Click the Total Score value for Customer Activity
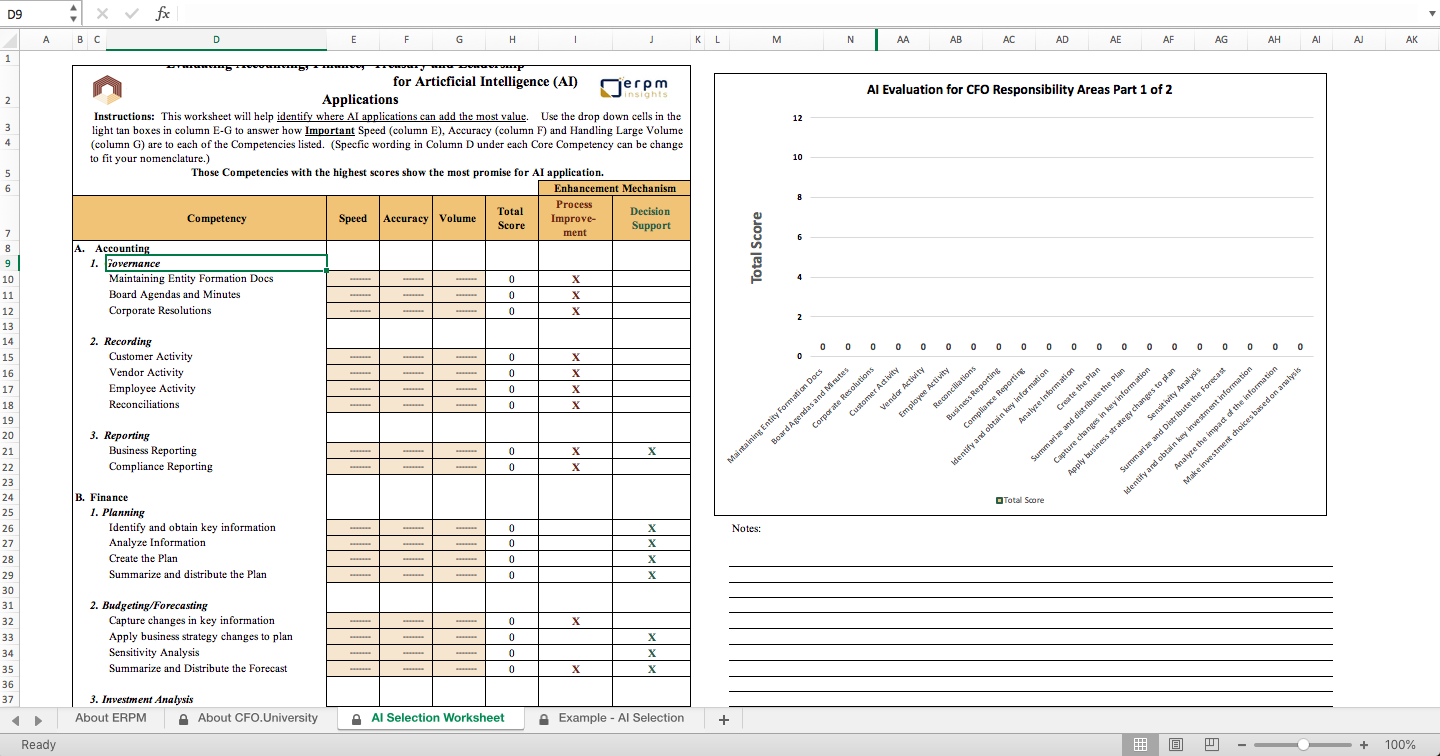Image resolution: width=1440 pixels, height=756 pixels. (x=512, y=357)
